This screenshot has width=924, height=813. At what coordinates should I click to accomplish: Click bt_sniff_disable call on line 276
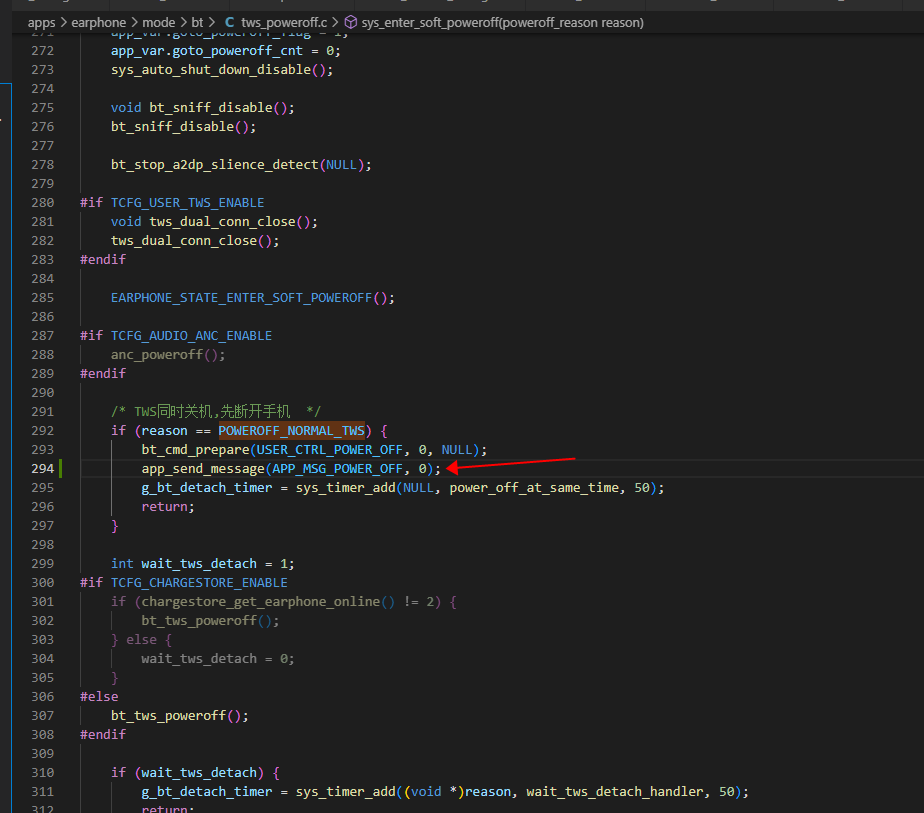(x=172, y=127)
